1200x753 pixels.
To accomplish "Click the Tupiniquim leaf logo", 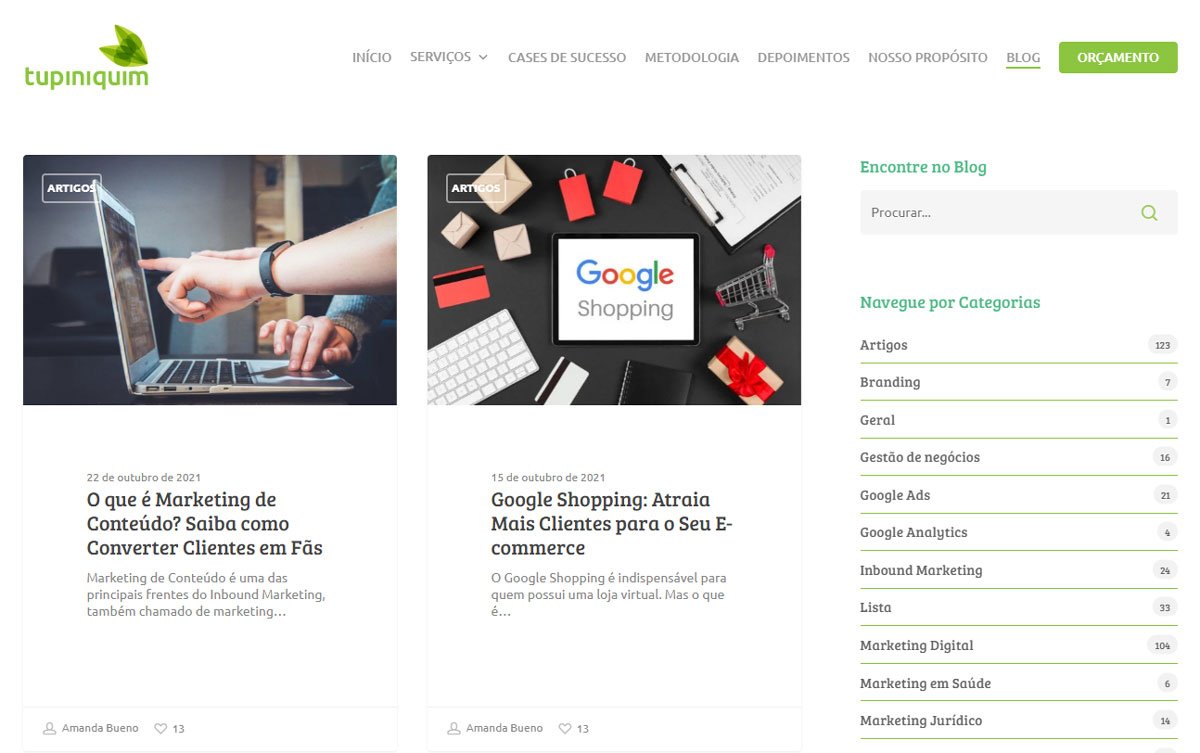I will pyautogui.click(x=87, y=57).
